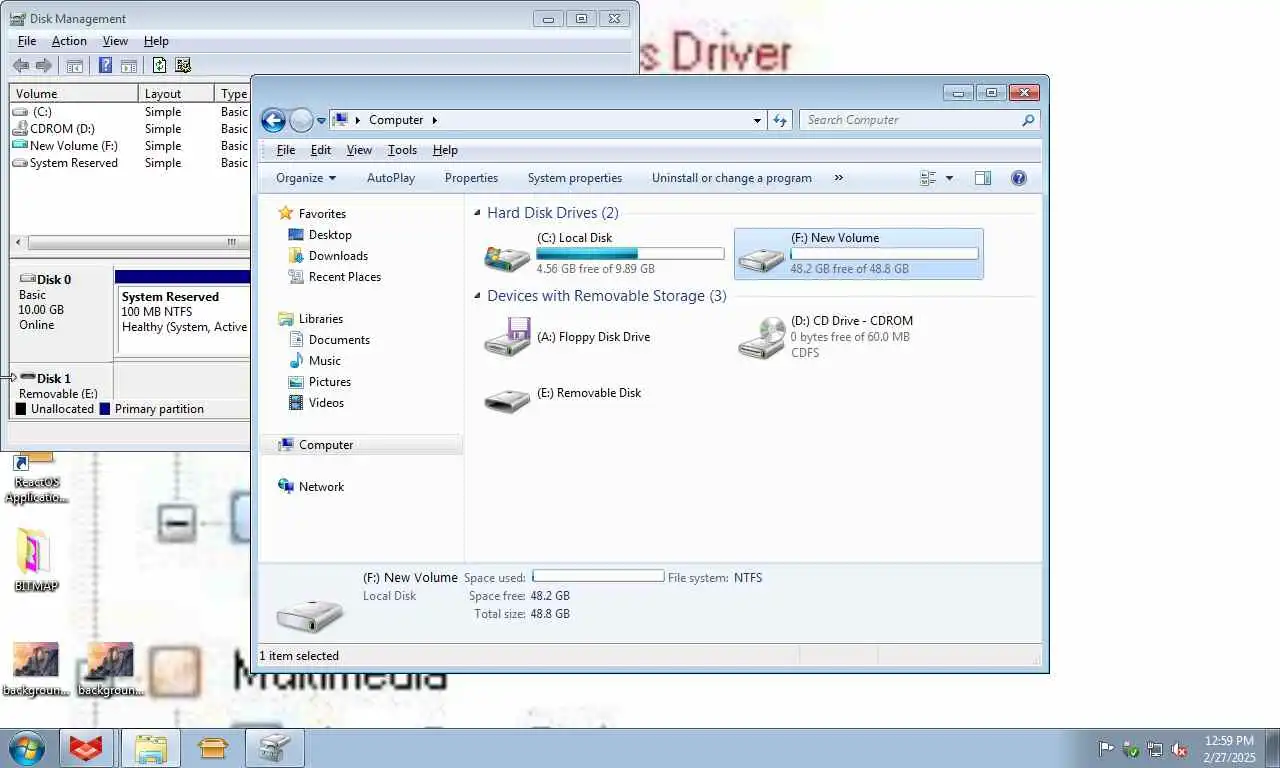1280x768 pixels.
Task: Click Back arrow in Disk Management toolbar
Action: click(20, 65)
